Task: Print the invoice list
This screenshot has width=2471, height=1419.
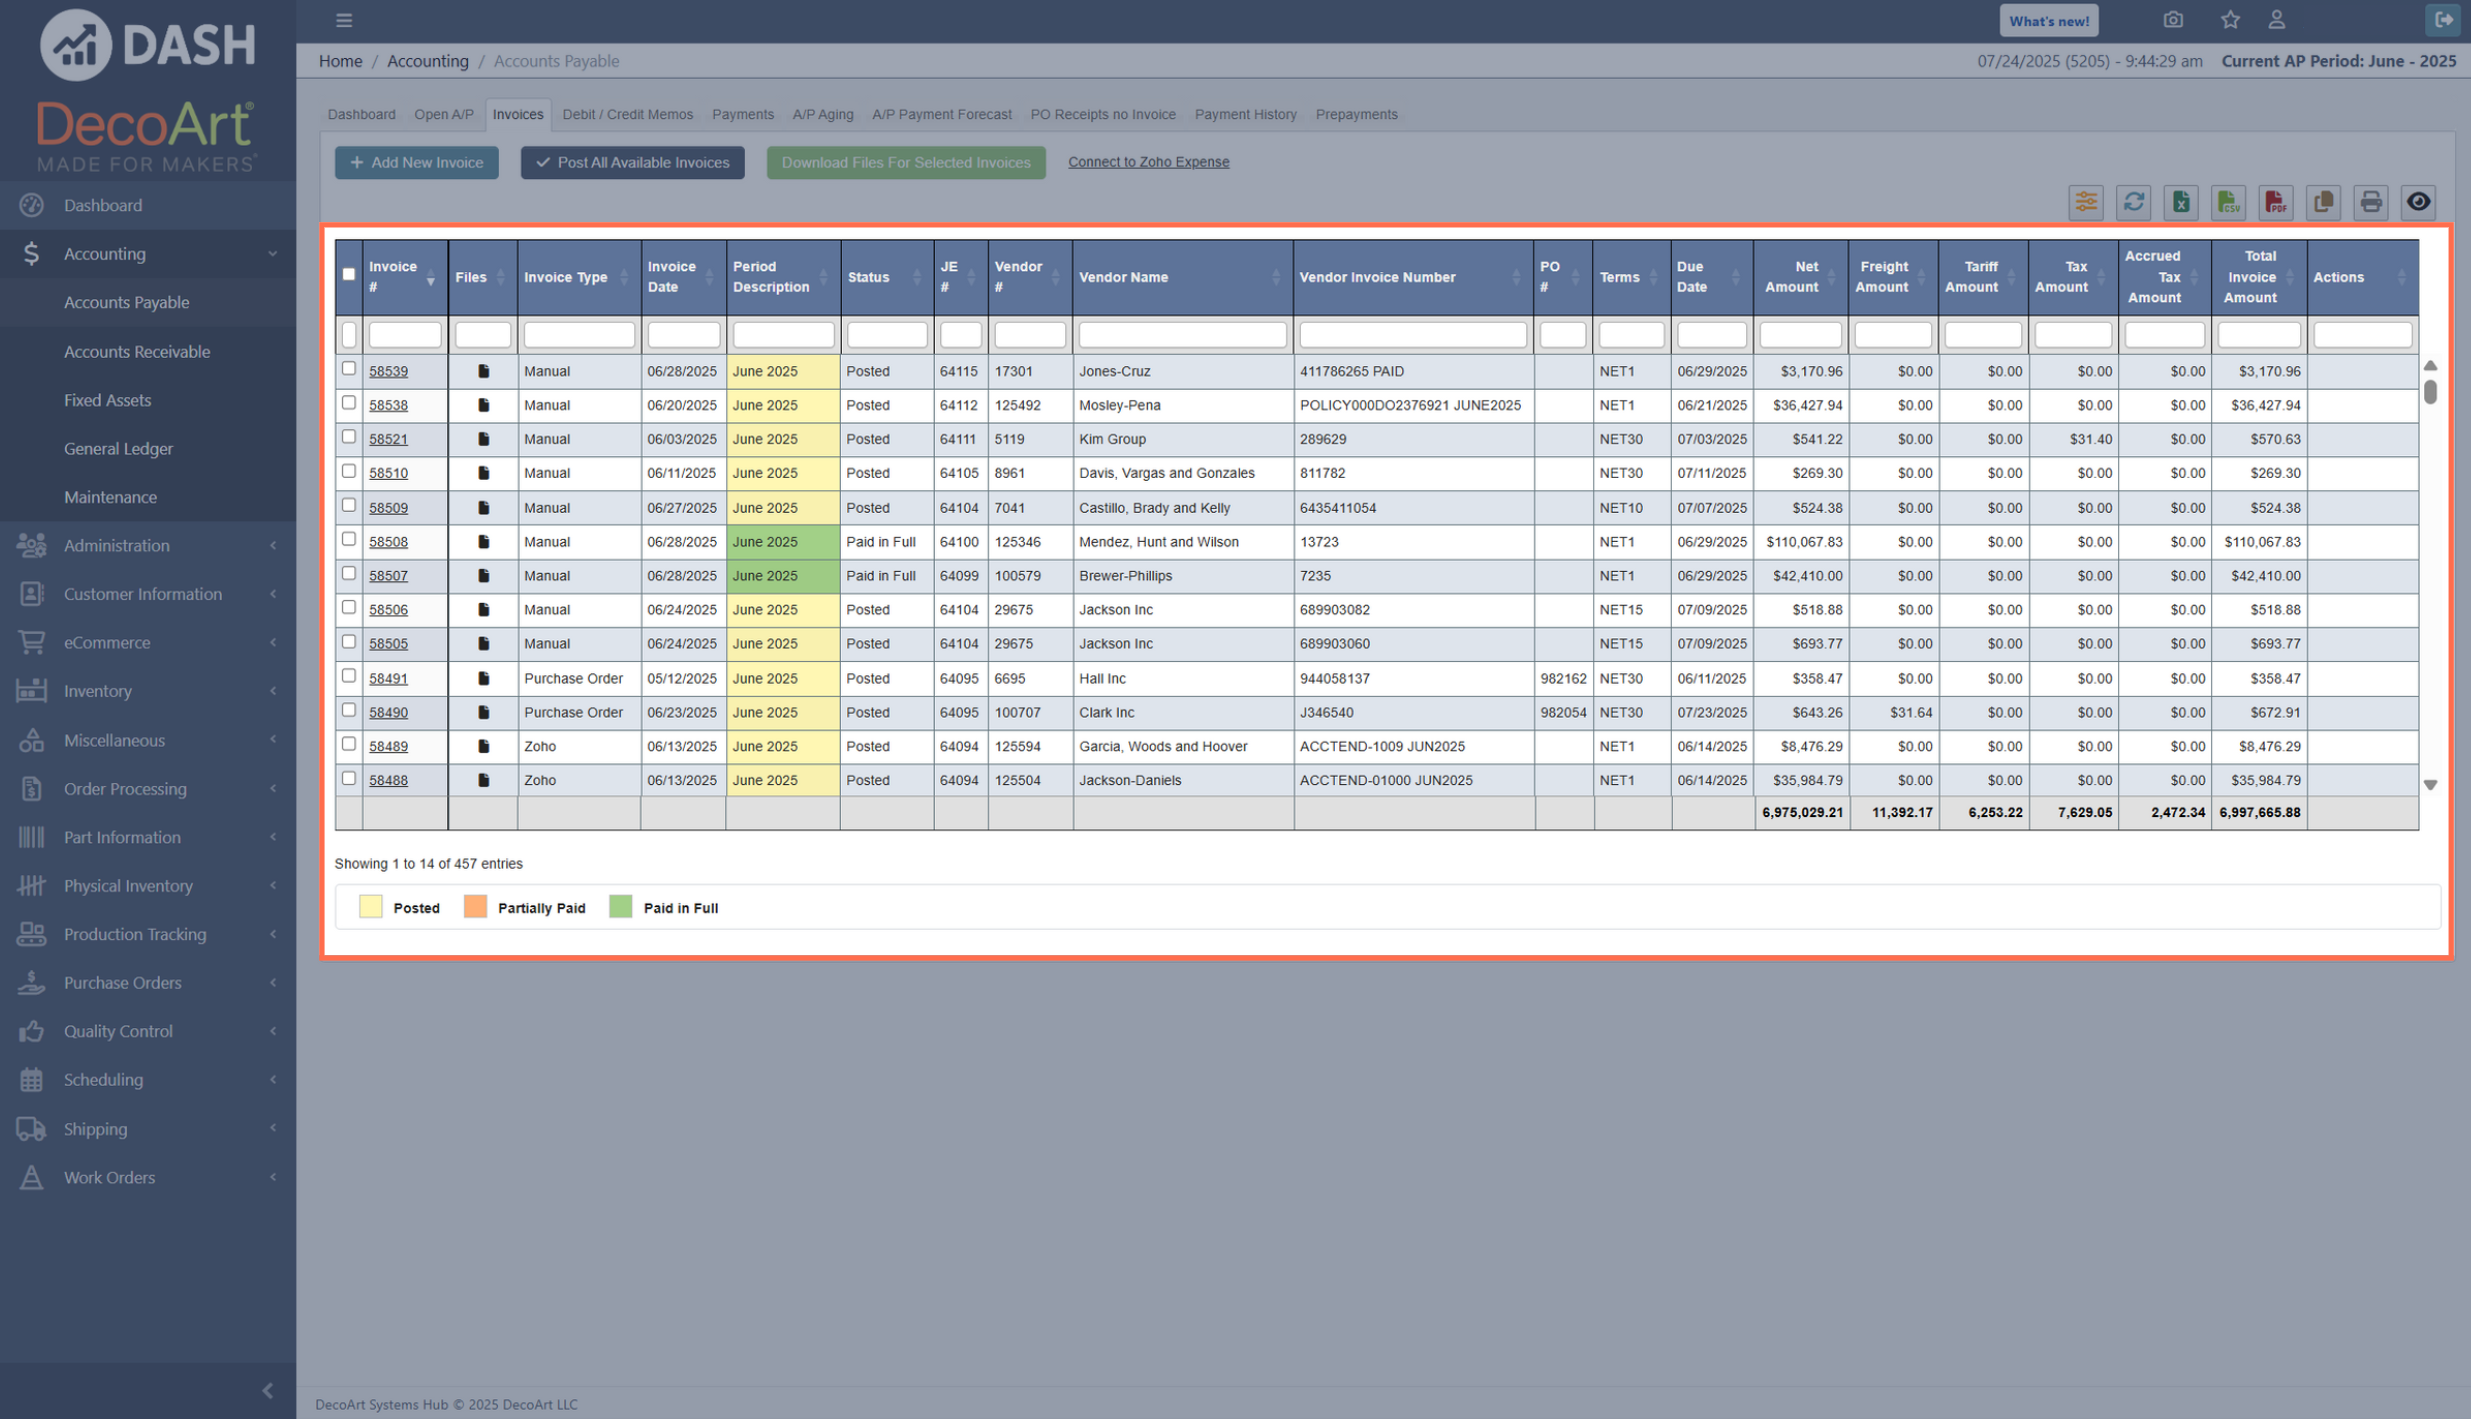Action: [2371, 203]
